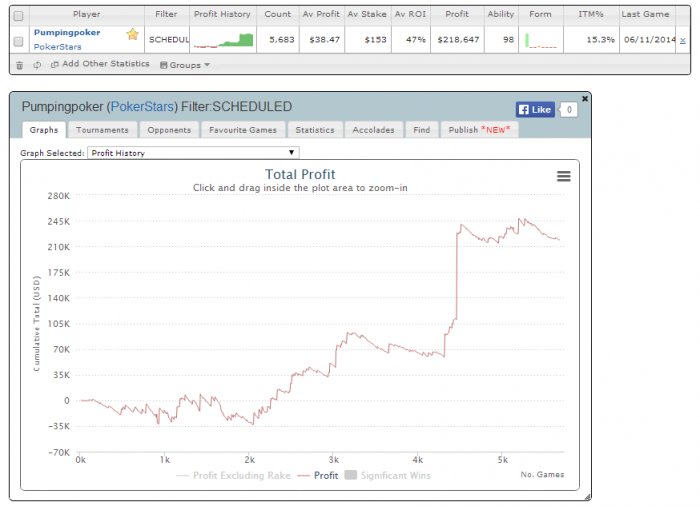700x506 pixels.
Task: Switch to the Statistics tab
Action: click(315, 130)
